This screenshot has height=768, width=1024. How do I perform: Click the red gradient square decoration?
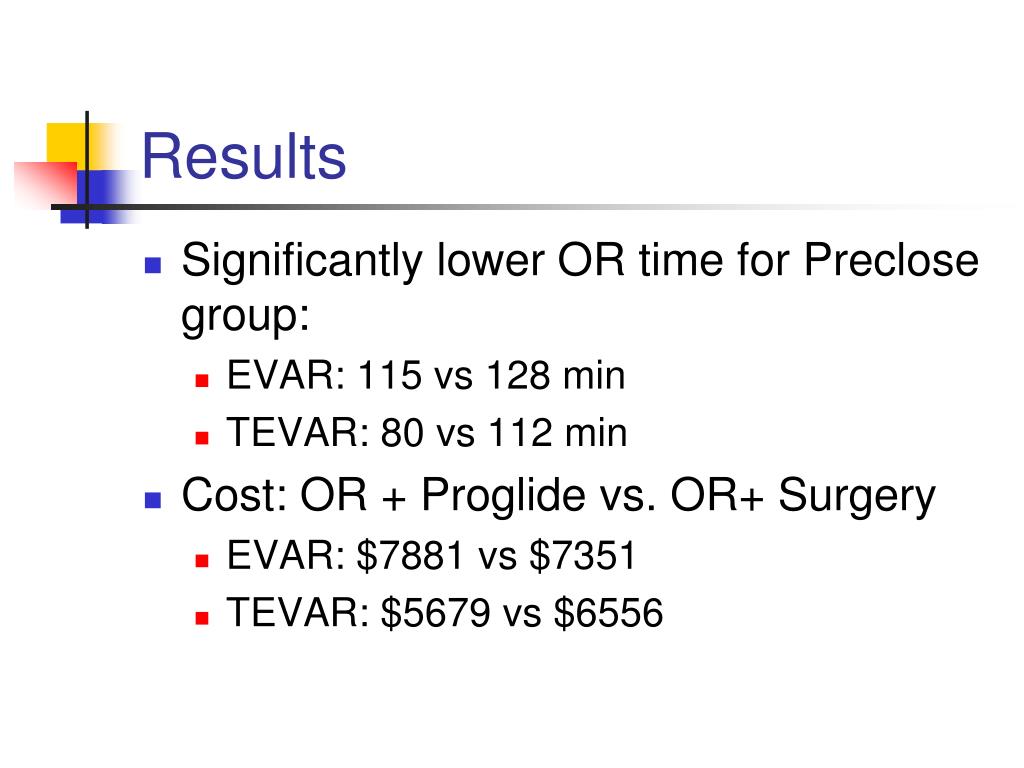(x=44, y=183)
